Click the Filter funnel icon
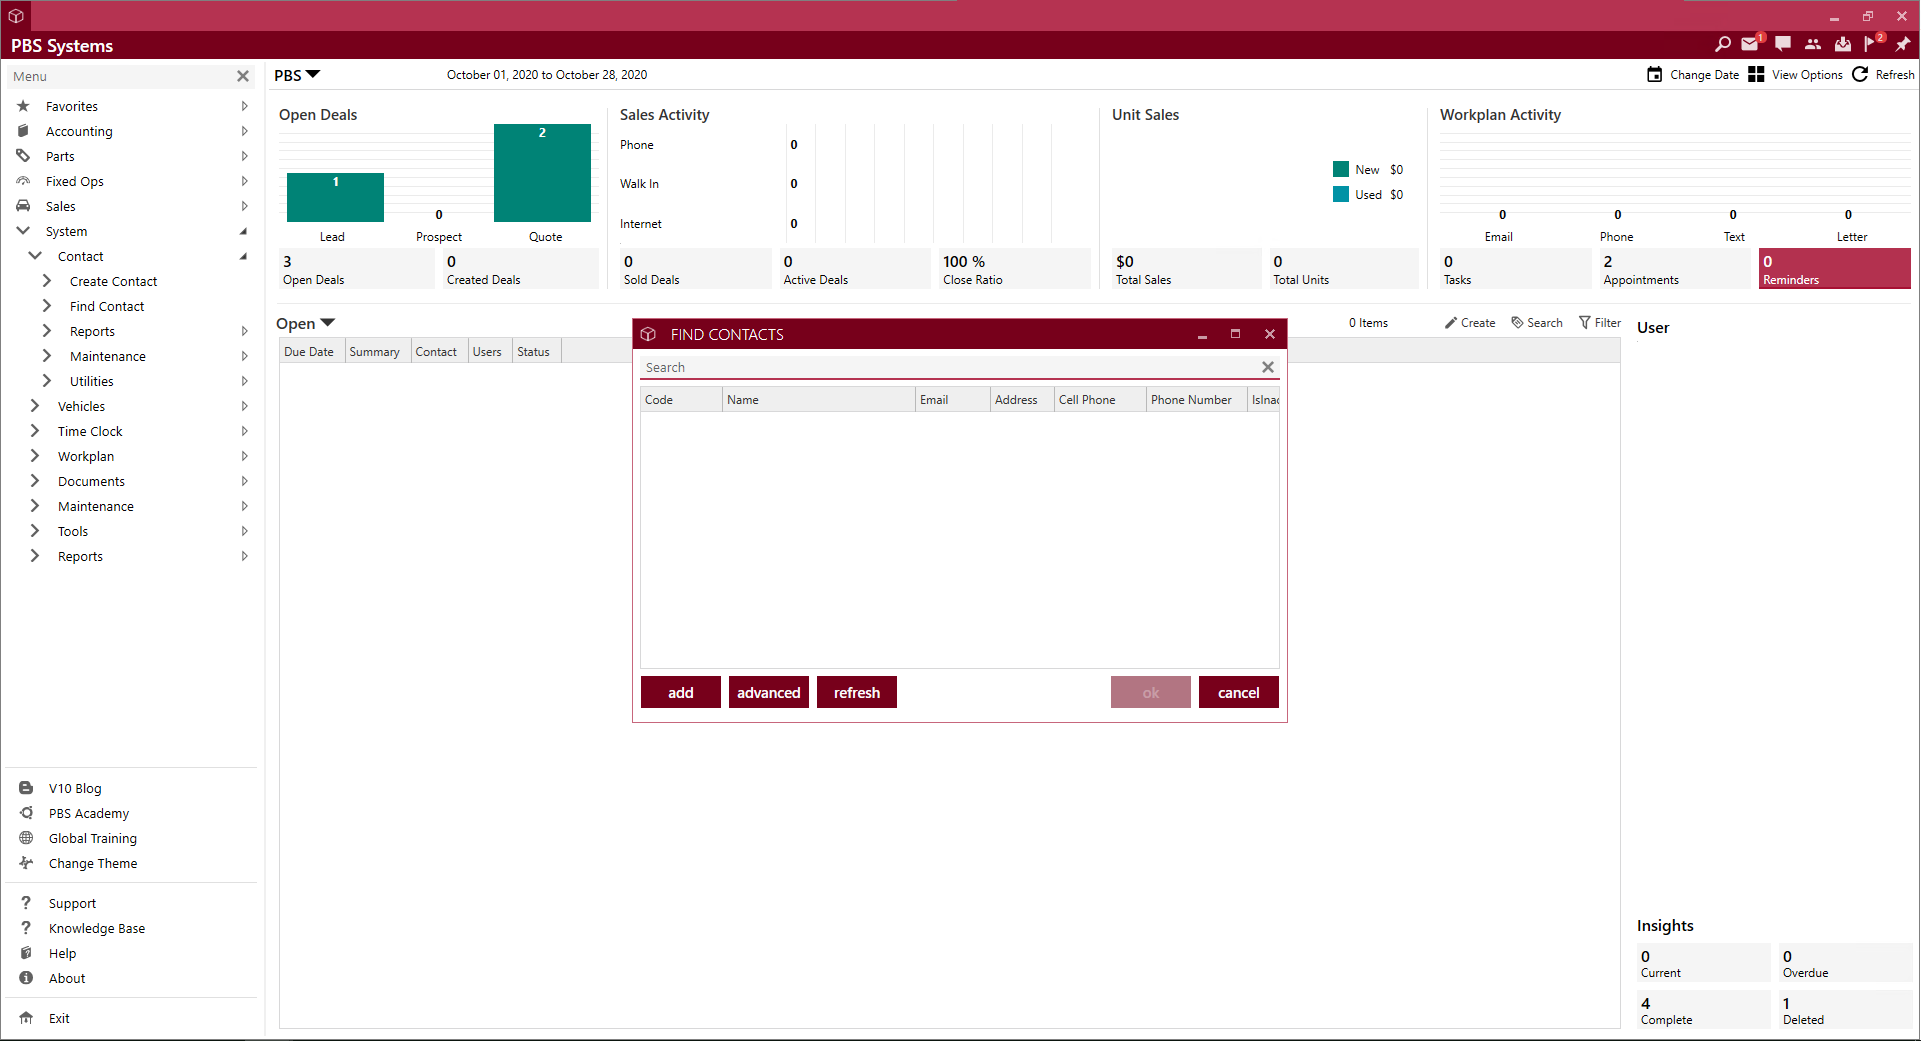Viewport: 1921px width, 1041px height. tap(1584, 323)
